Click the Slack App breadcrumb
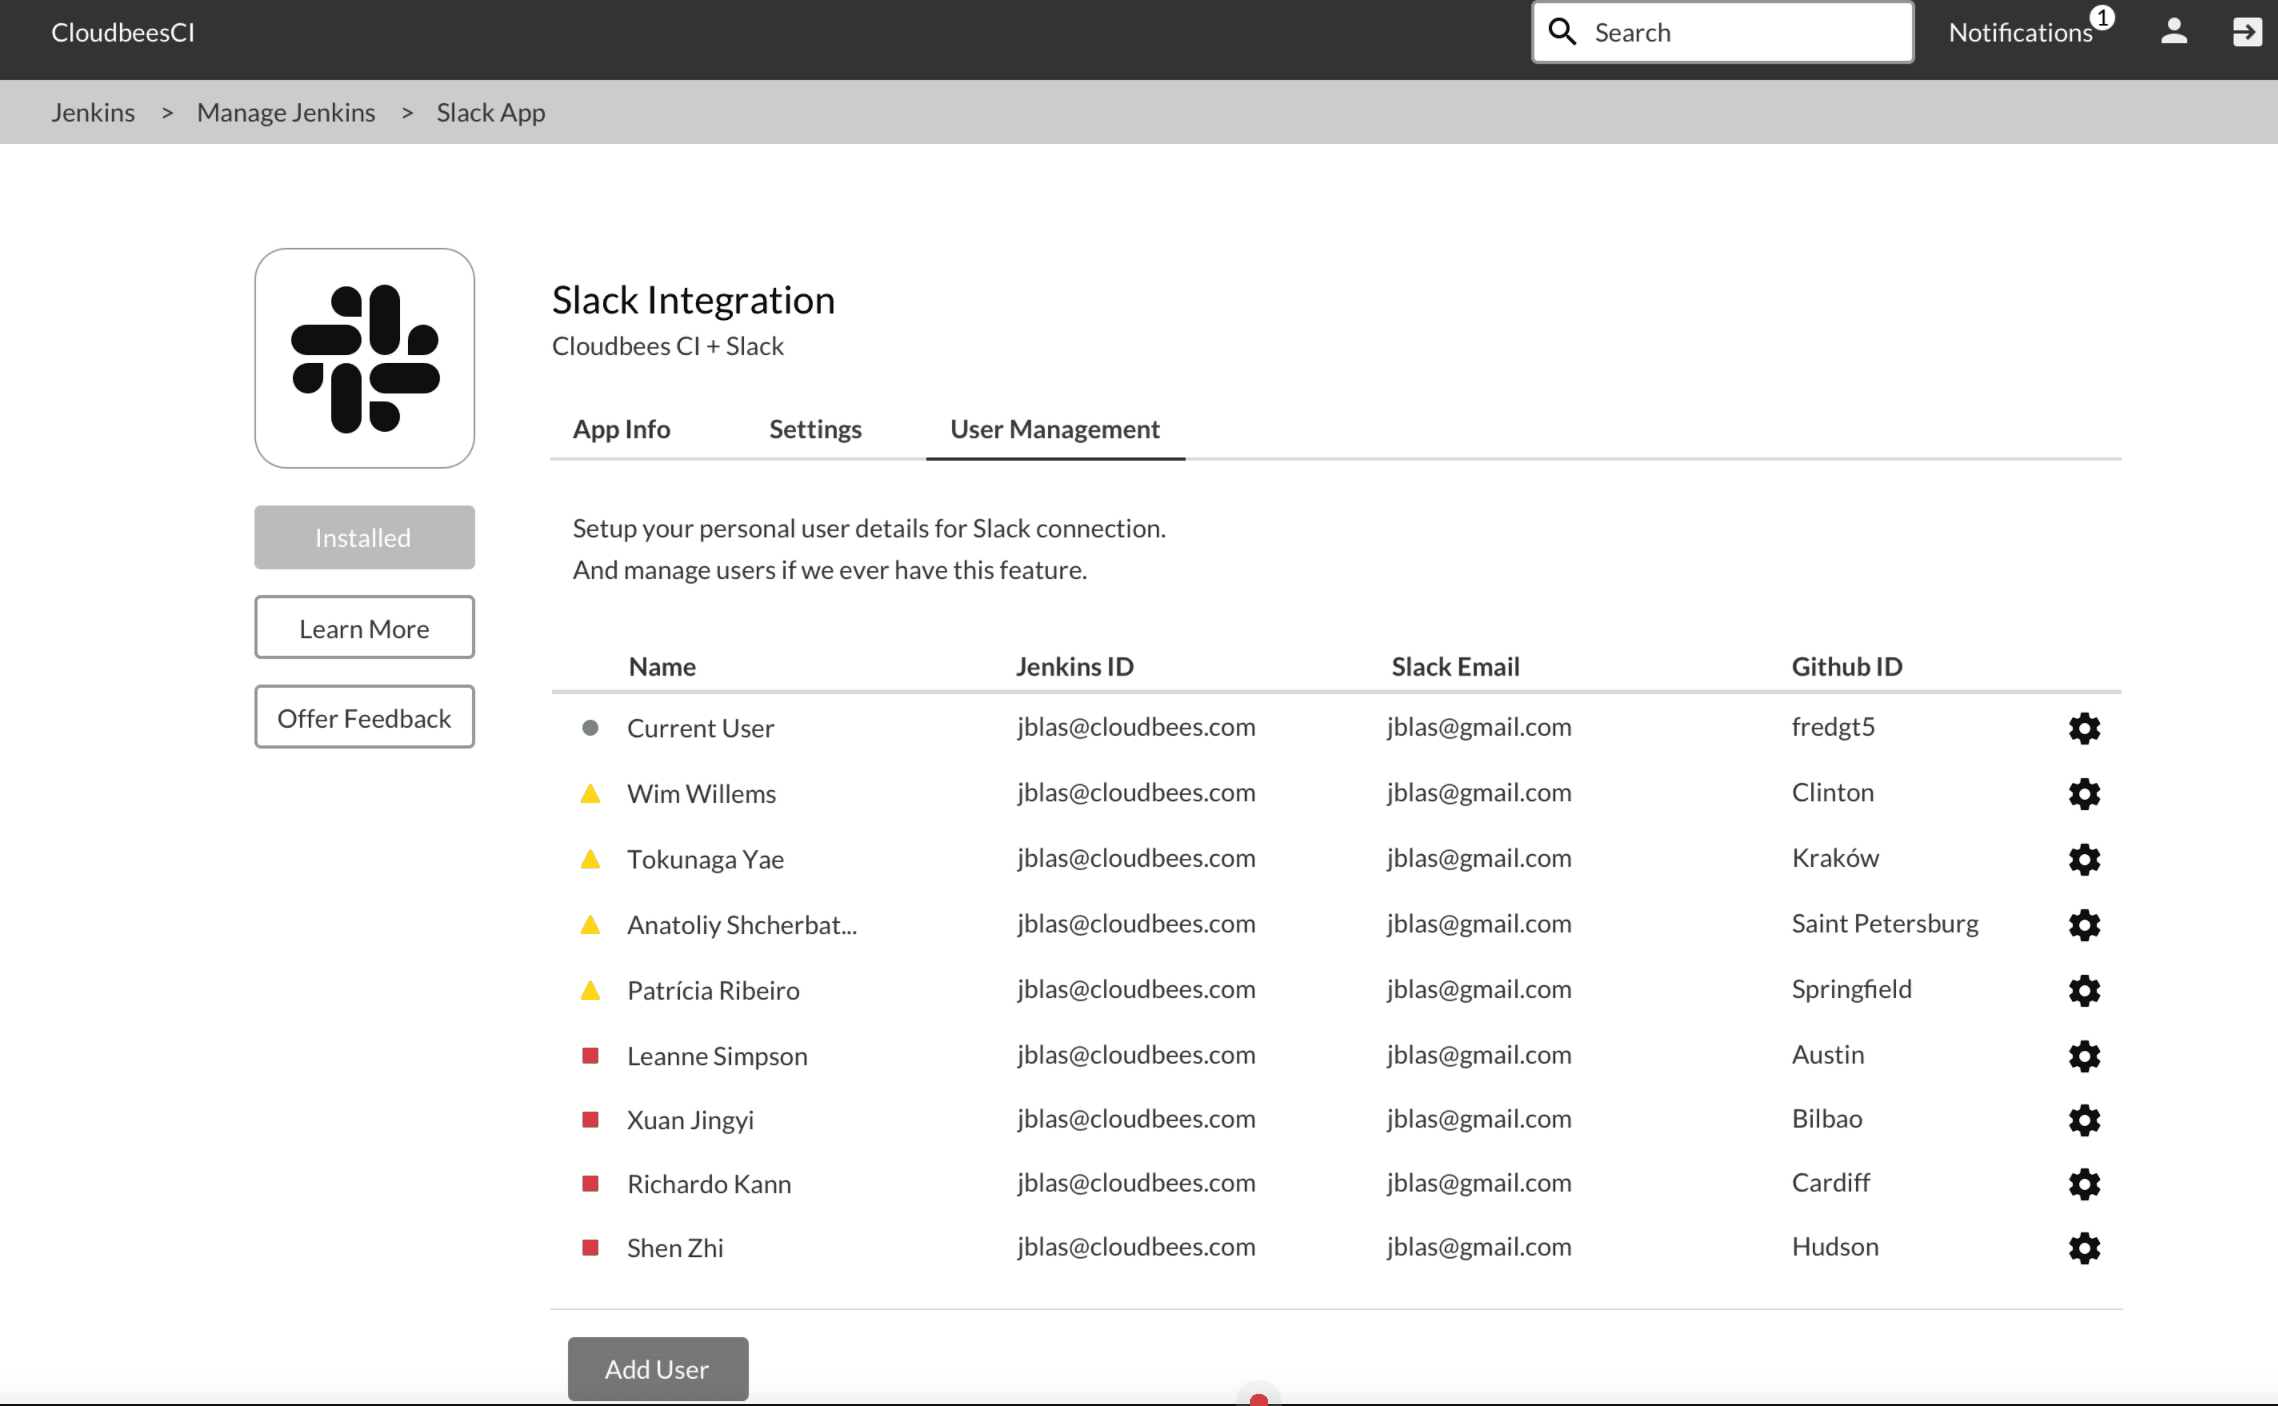This screenshot has width=2278, height=1406. tap(491, 112)
